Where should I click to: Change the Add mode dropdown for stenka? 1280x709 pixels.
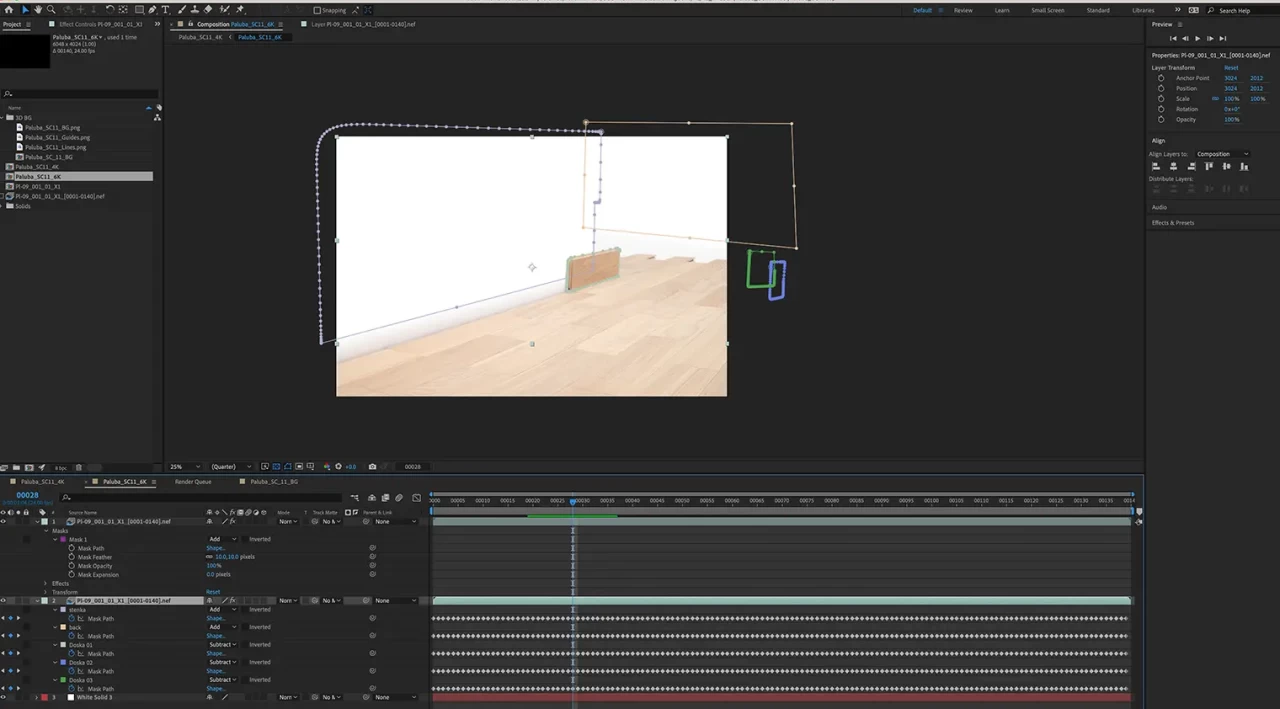pos(222,609)
